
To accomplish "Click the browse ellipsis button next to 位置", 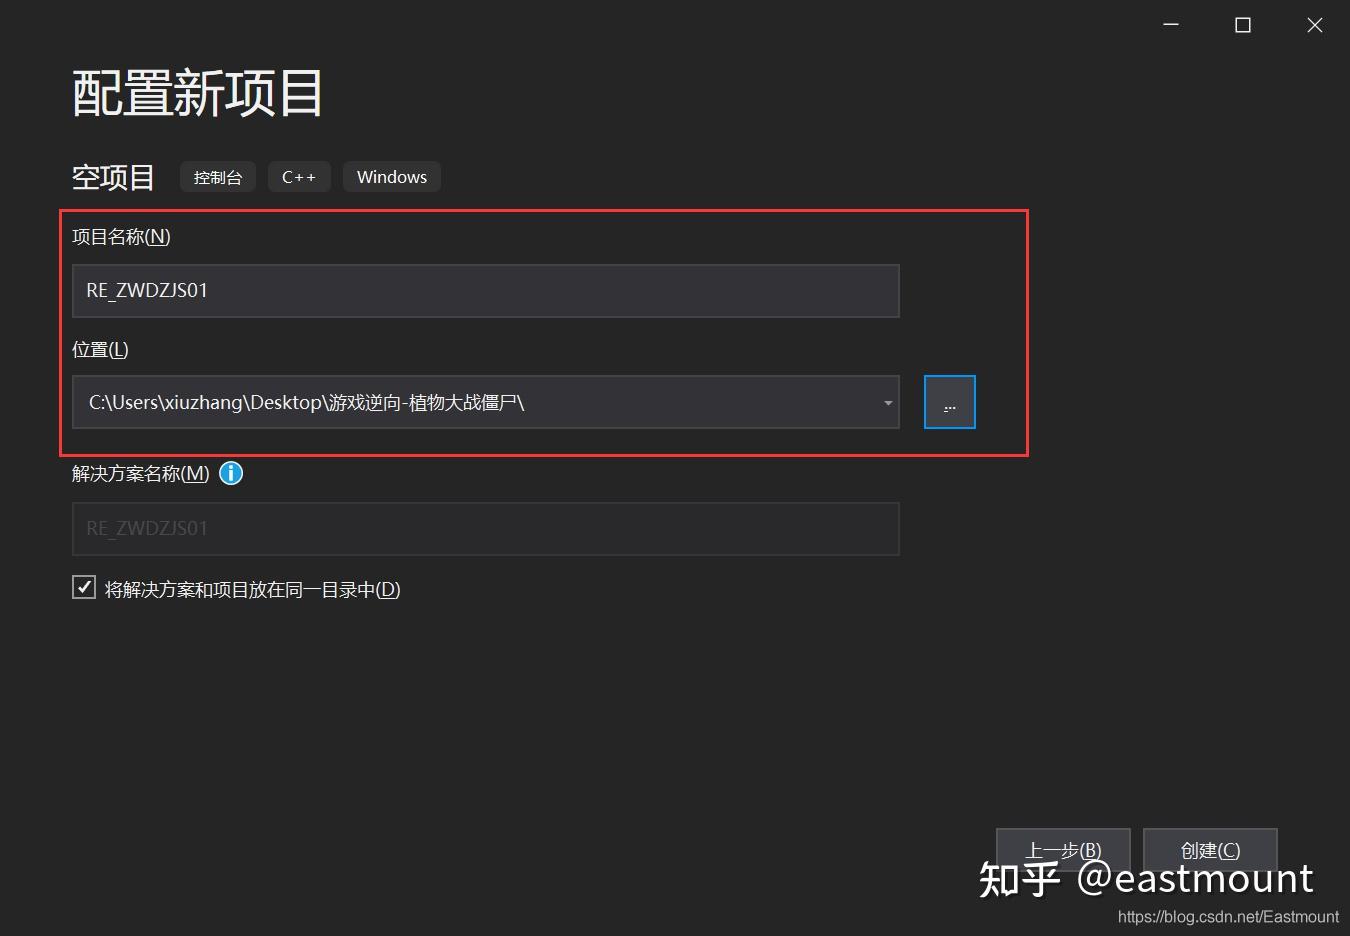I will 948,401.
